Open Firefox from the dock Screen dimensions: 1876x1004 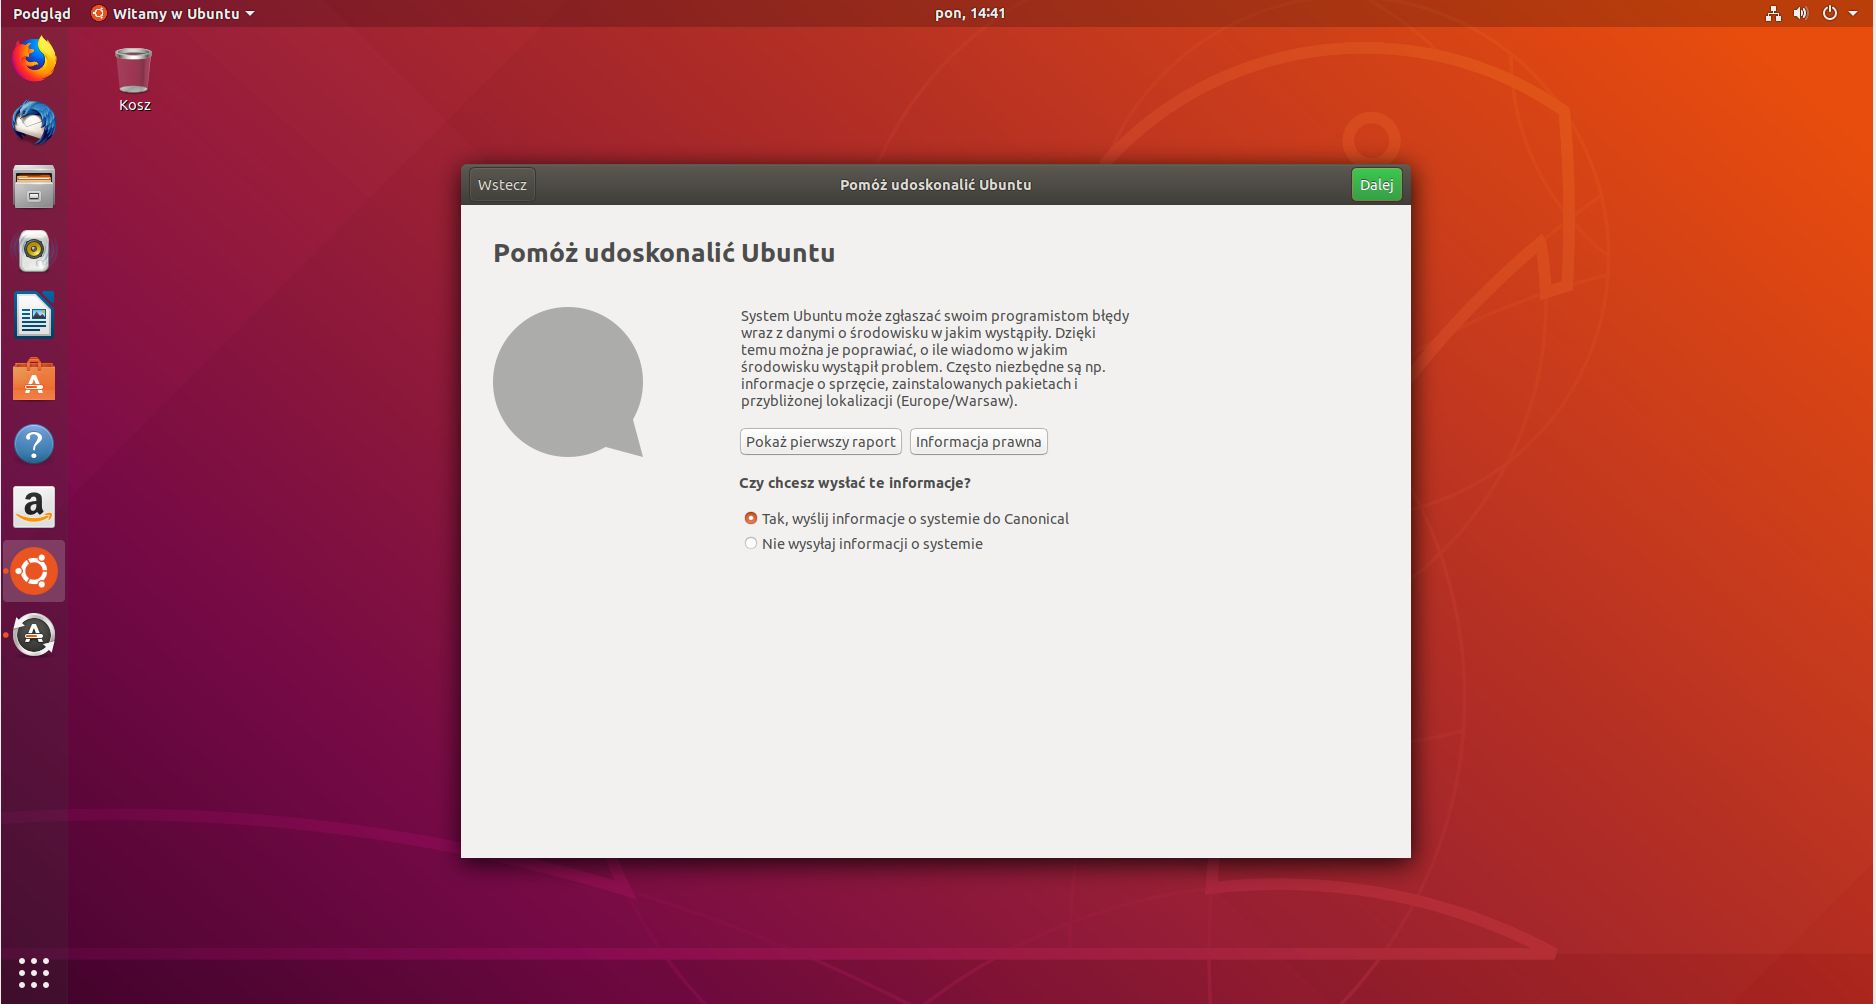click(33, 59)
